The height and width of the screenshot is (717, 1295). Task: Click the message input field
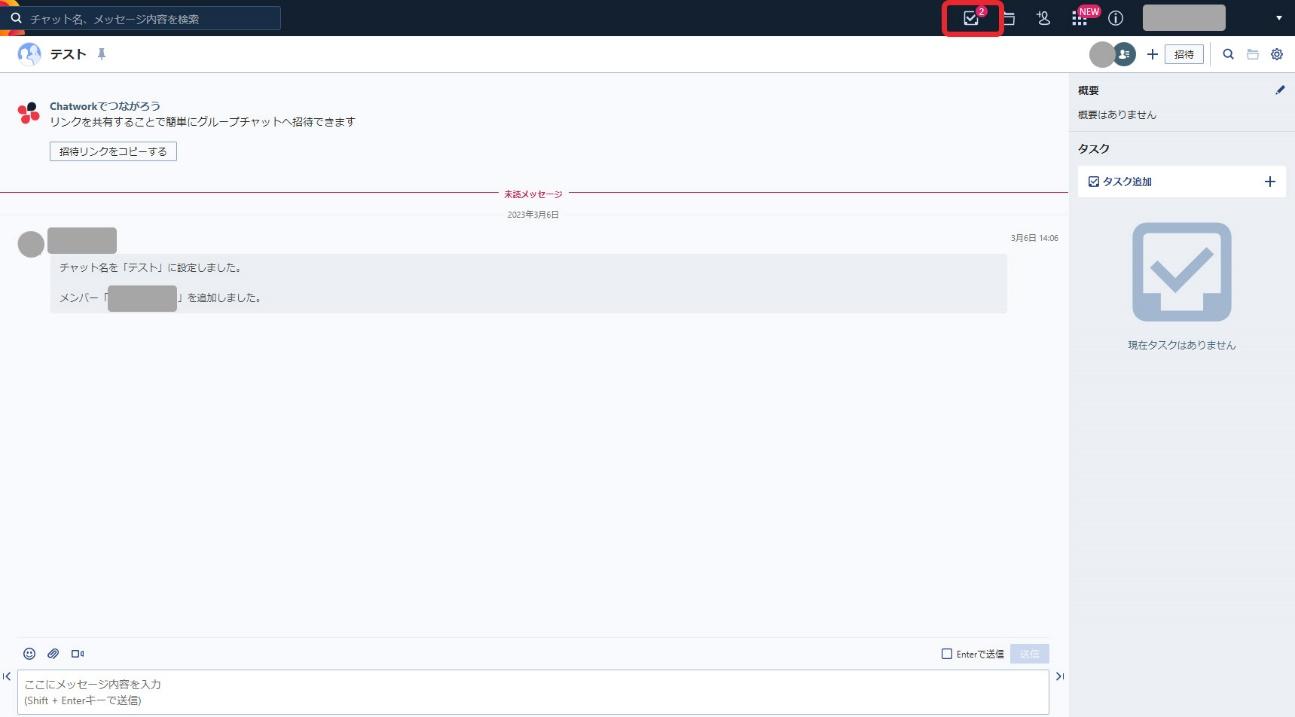click(x=532, y=691)
